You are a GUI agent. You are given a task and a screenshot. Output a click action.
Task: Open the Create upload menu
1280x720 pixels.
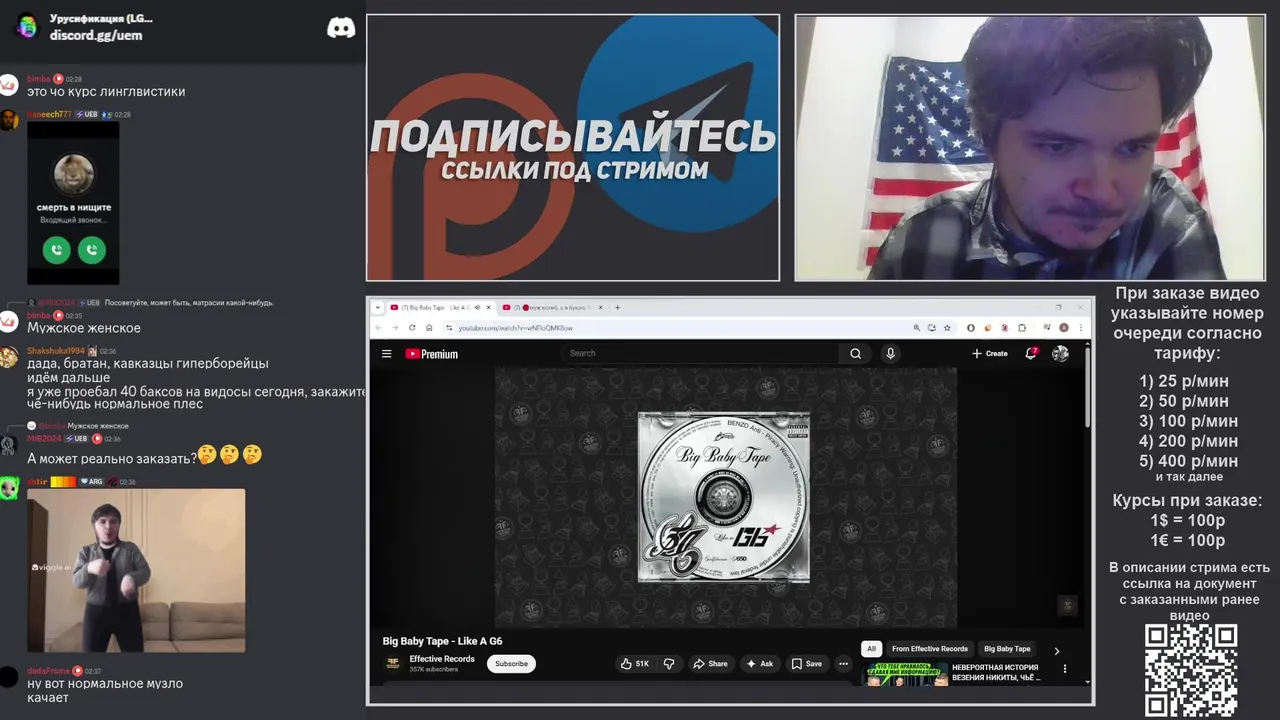click(989, 353)
